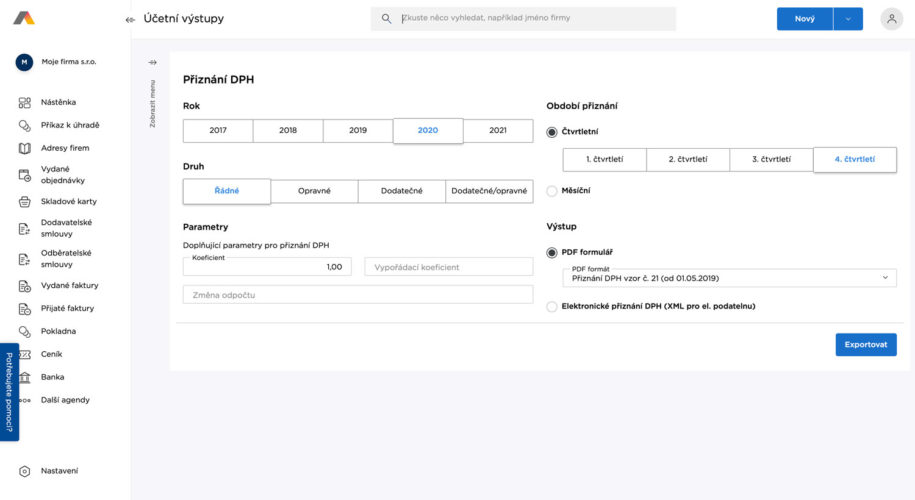Click the Banka building icon
The width and height of the screenshot is (915, 500).
[25, 377]
